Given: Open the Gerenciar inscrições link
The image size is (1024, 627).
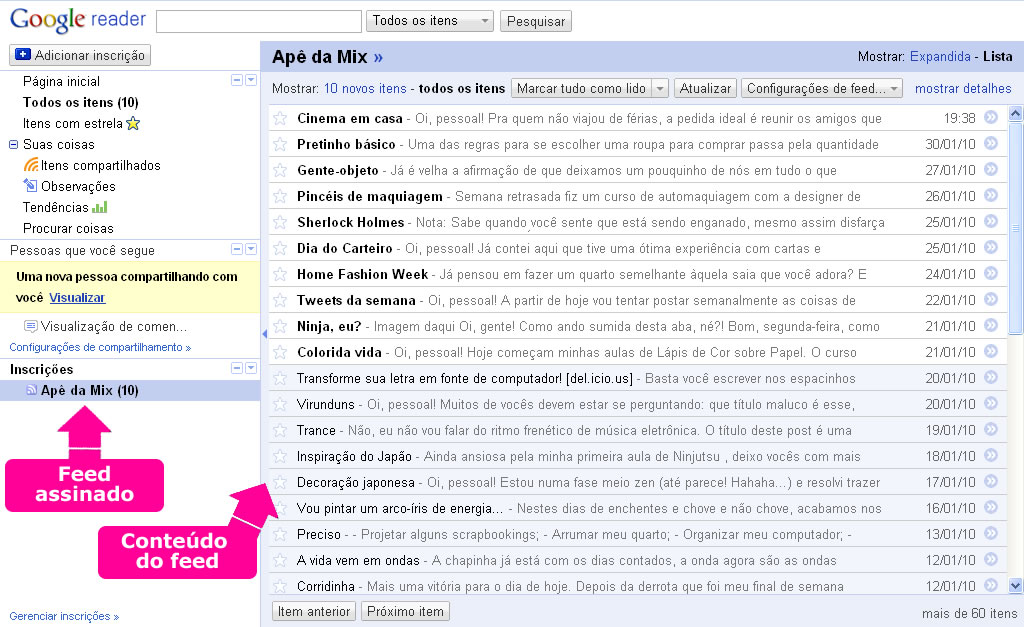Looking at the screenshot, I should tap(61, 616).
